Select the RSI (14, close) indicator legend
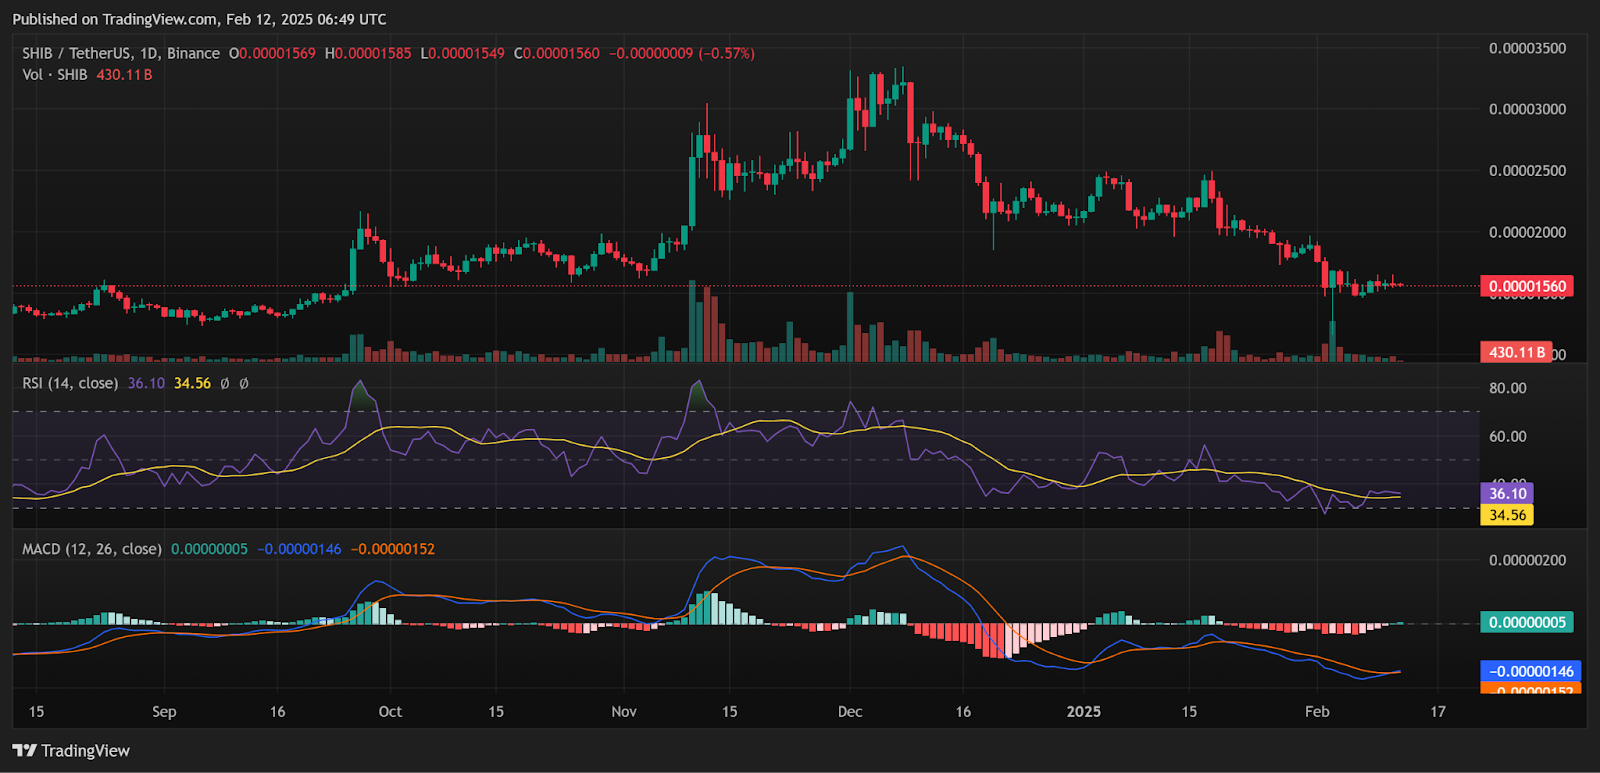 coord(70,383)
